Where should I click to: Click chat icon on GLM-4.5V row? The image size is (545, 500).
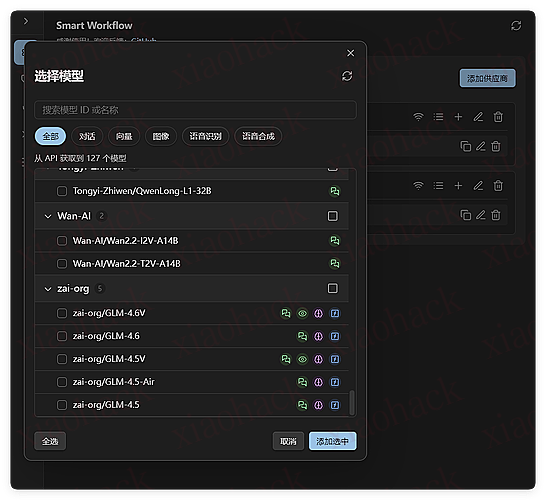point(286,359)
